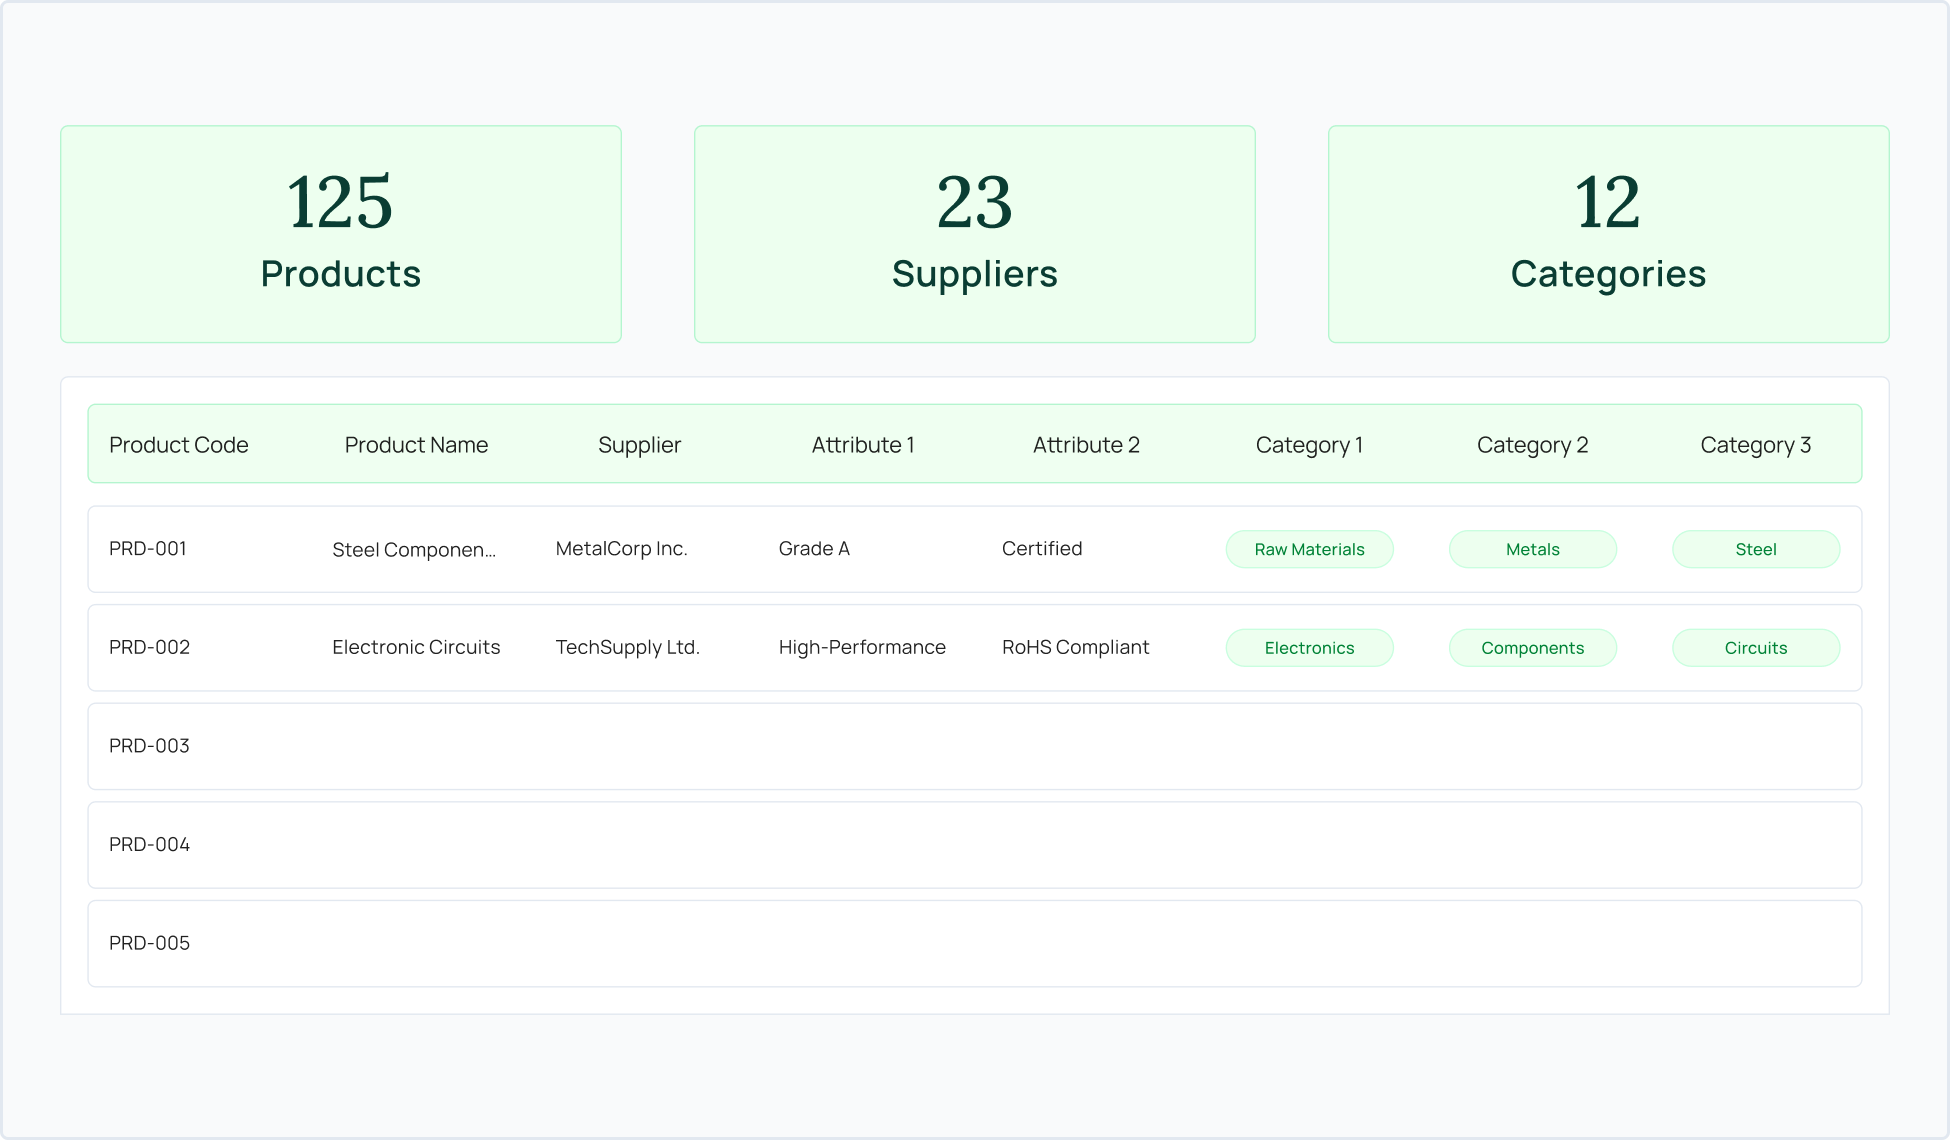Select the Electronics category tag

pyautogui.click(x=1309, y=648)
